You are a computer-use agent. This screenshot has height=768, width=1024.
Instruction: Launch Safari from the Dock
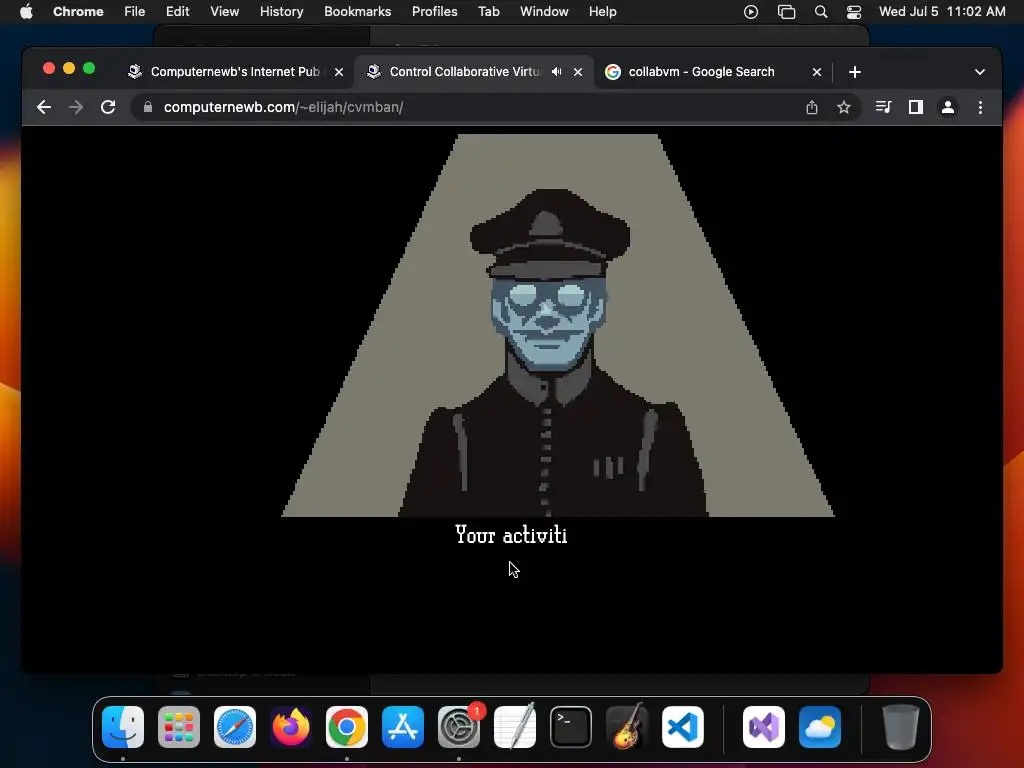(235, 727)
